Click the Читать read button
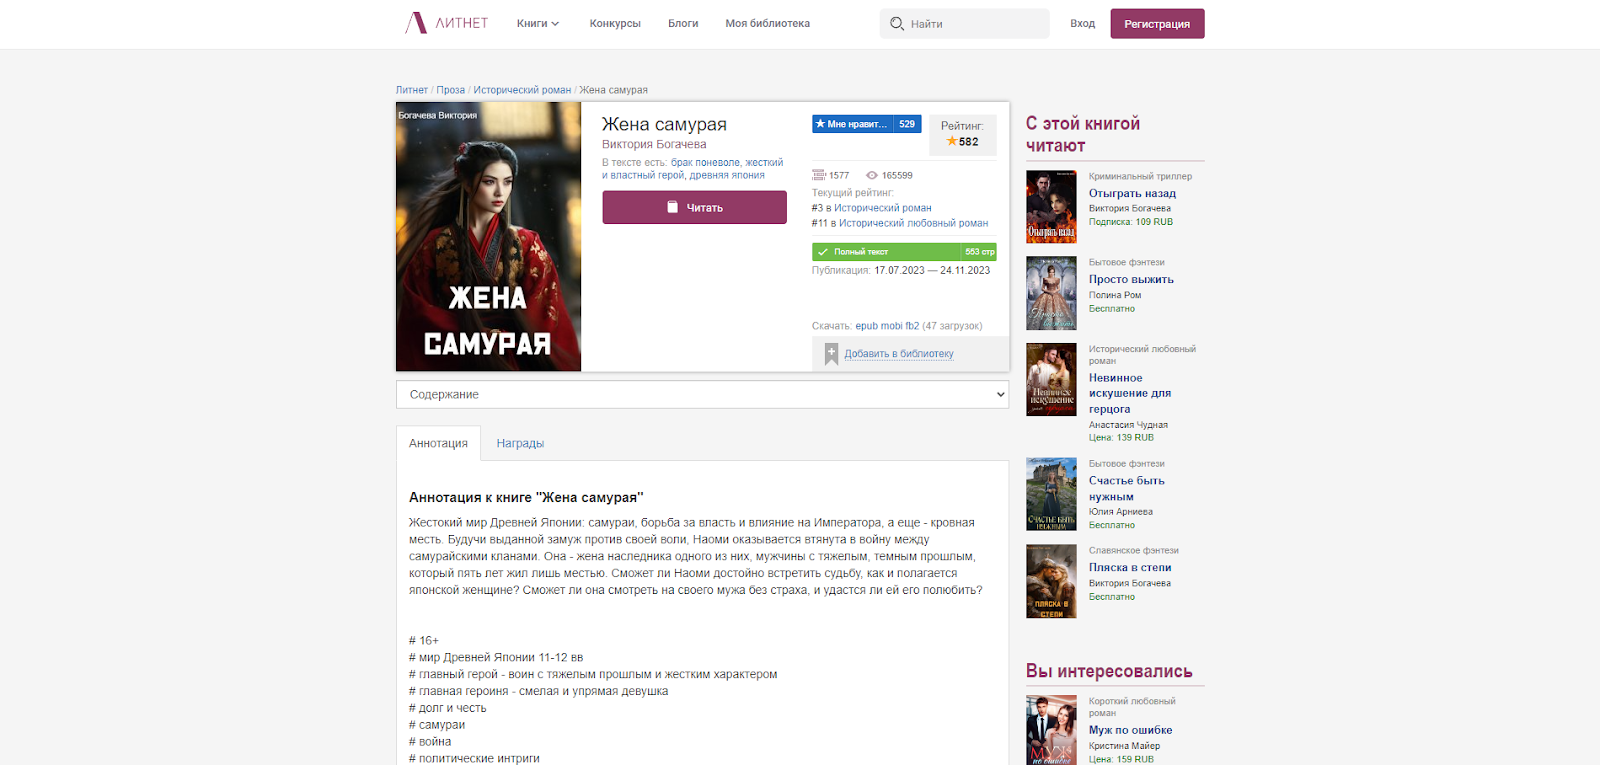The width and height of the screenshot is (1600, 765). pyautogui.click(x=694, y=207)
